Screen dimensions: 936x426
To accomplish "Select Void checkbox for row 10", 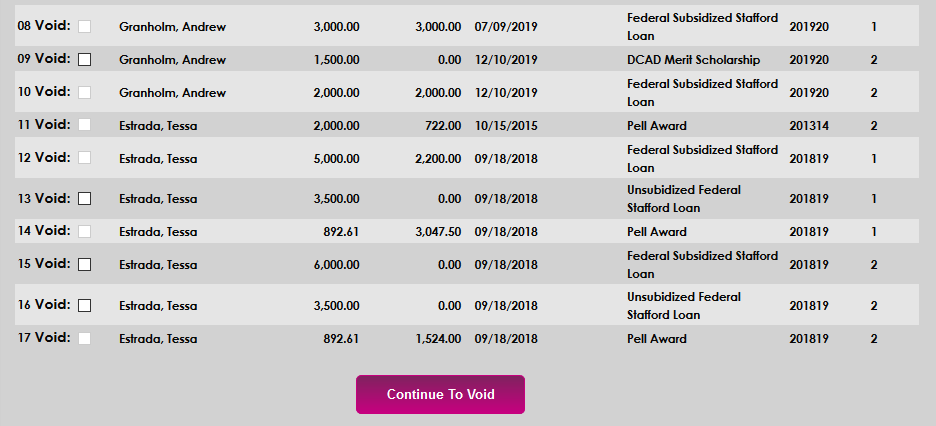I will click(x=85, y=92).
